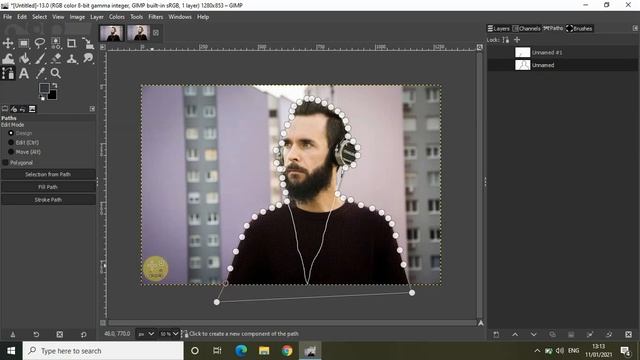This screenshot has width=640, height=360.
Task: Restore tool preset icon in tool options
Action: click(36, 334)
